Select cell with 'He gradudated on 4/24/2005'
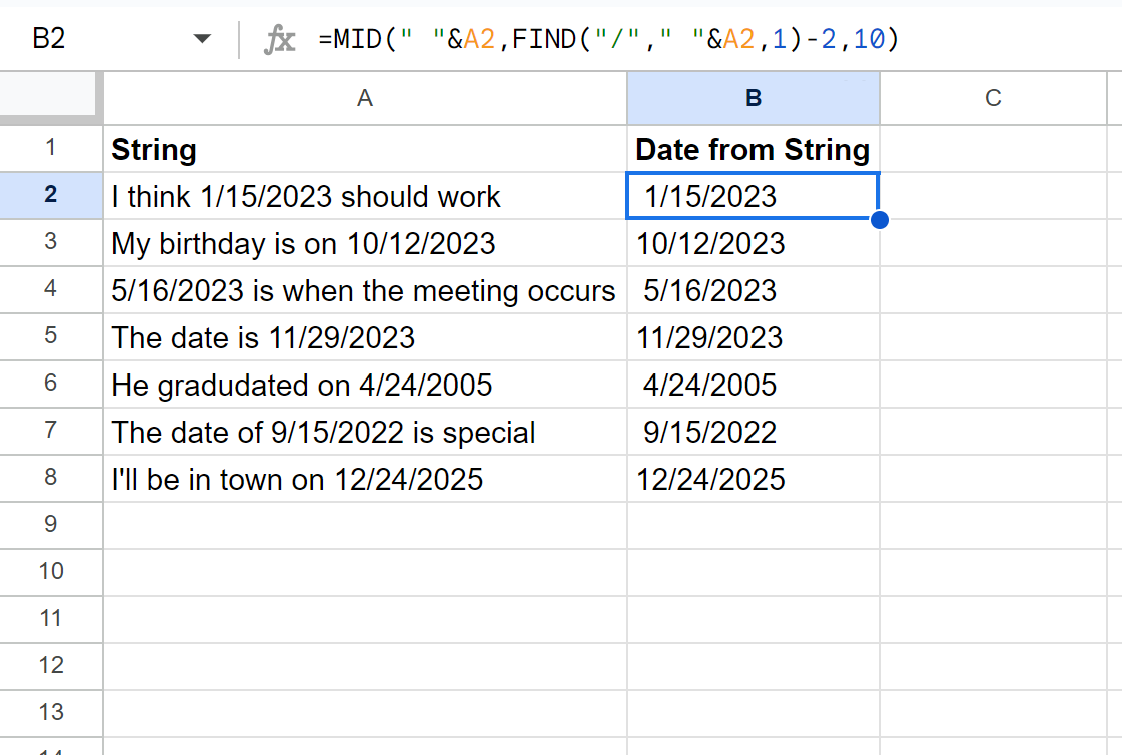This screenshot has width=1122, height=756. pyautogui.click(x=364, y=384)
